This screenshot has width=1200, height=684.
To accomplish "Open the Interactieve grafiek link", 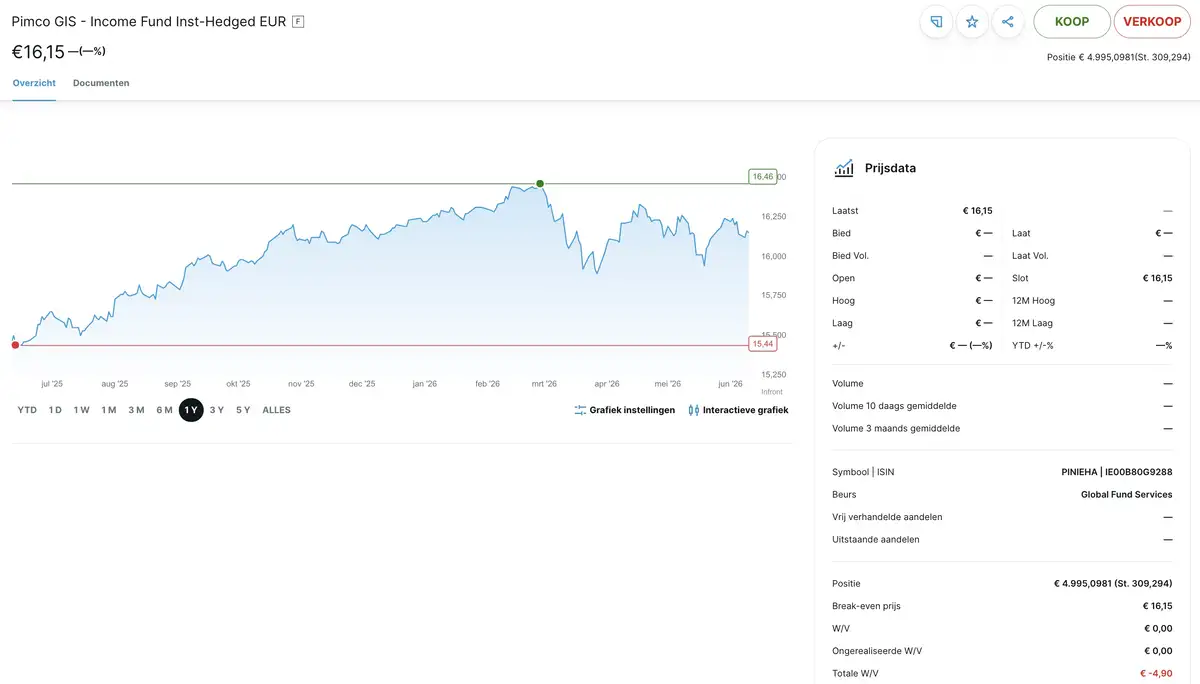I will click(739, 410).
